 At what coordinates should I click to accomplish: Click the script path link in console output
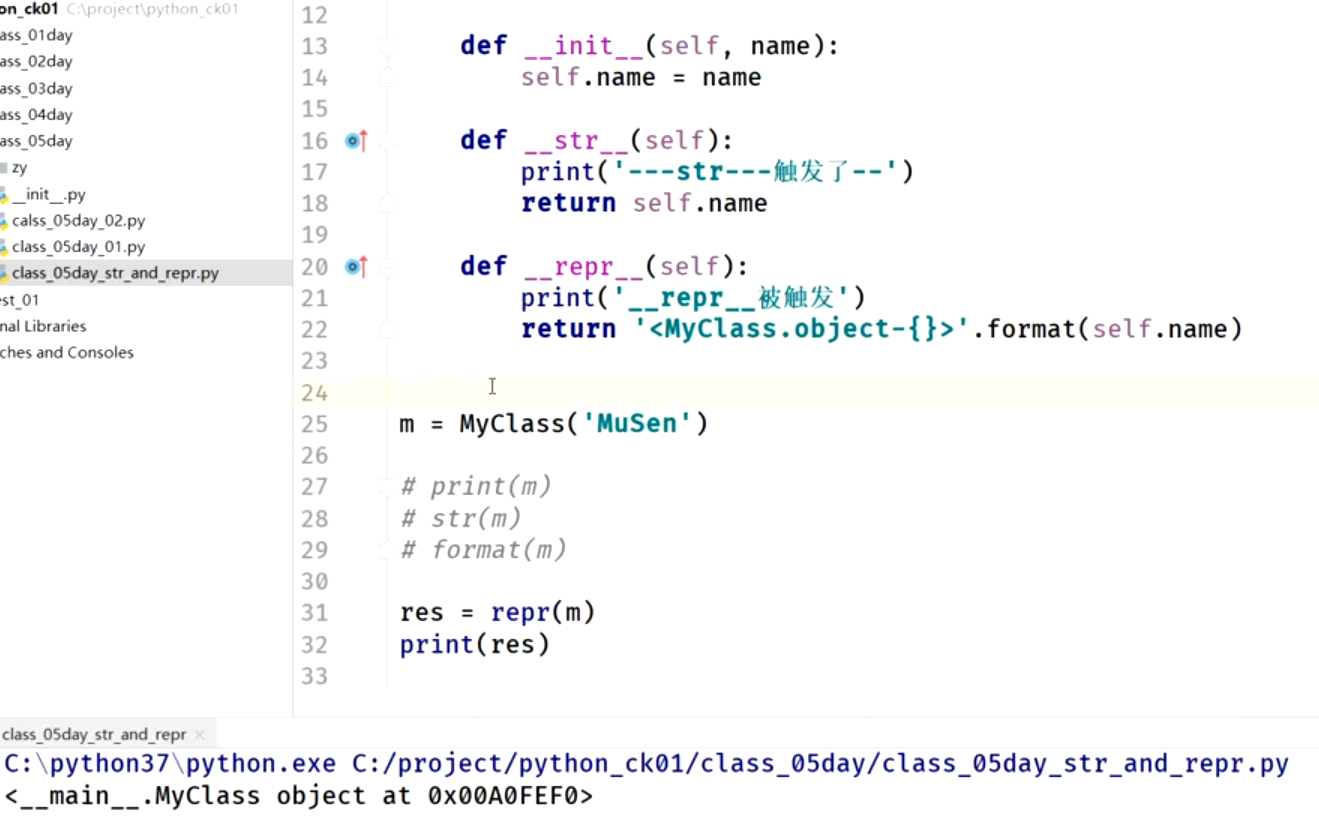click(820, 765)
